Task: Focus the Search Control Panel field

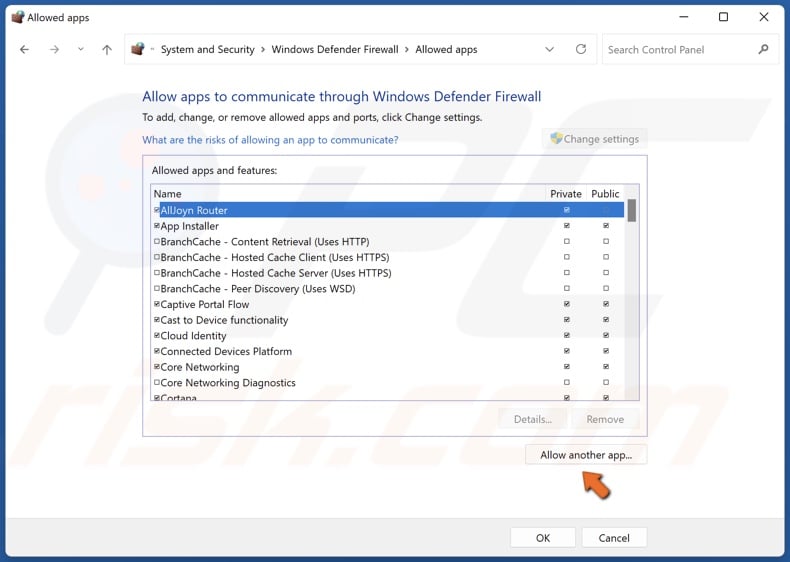Action: tap(690, 49)
